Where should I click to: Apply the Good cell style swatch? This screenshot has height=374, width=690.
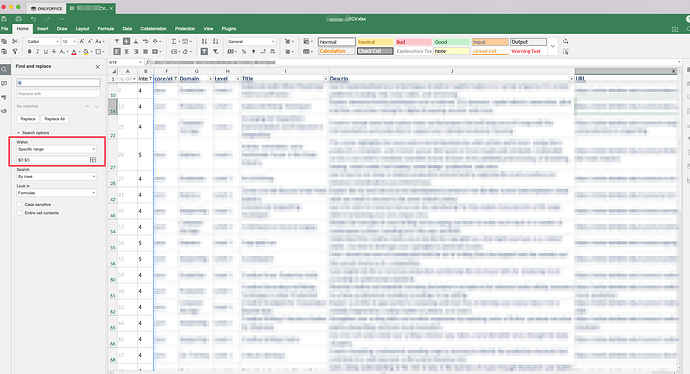point(451,42)
